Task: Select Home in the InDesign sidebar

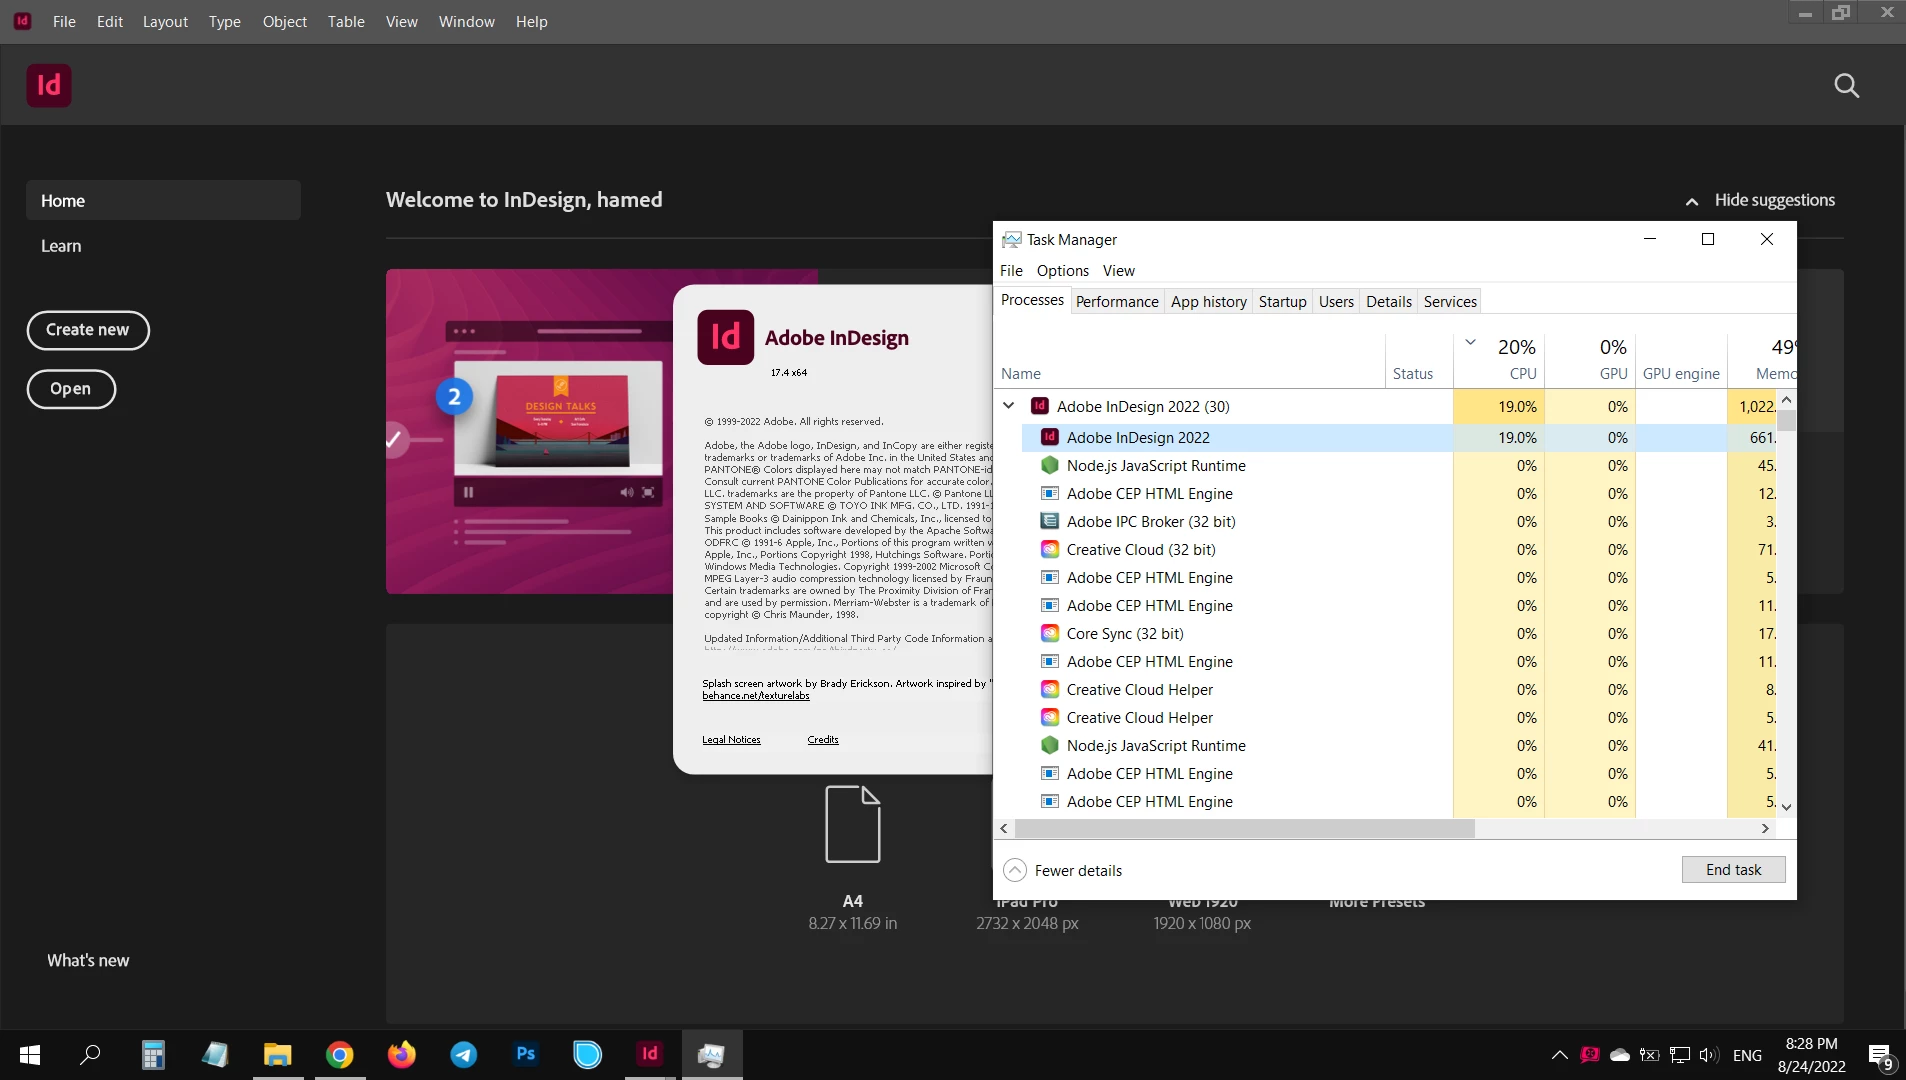Action: (x=163, y=200)
